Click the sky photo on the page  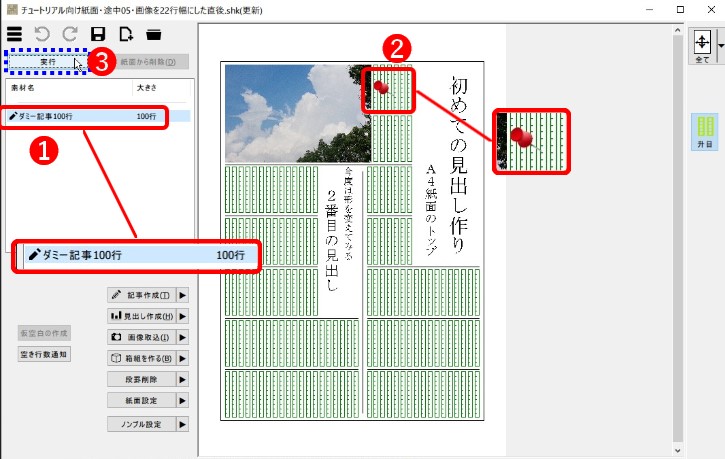coord(297,113)
